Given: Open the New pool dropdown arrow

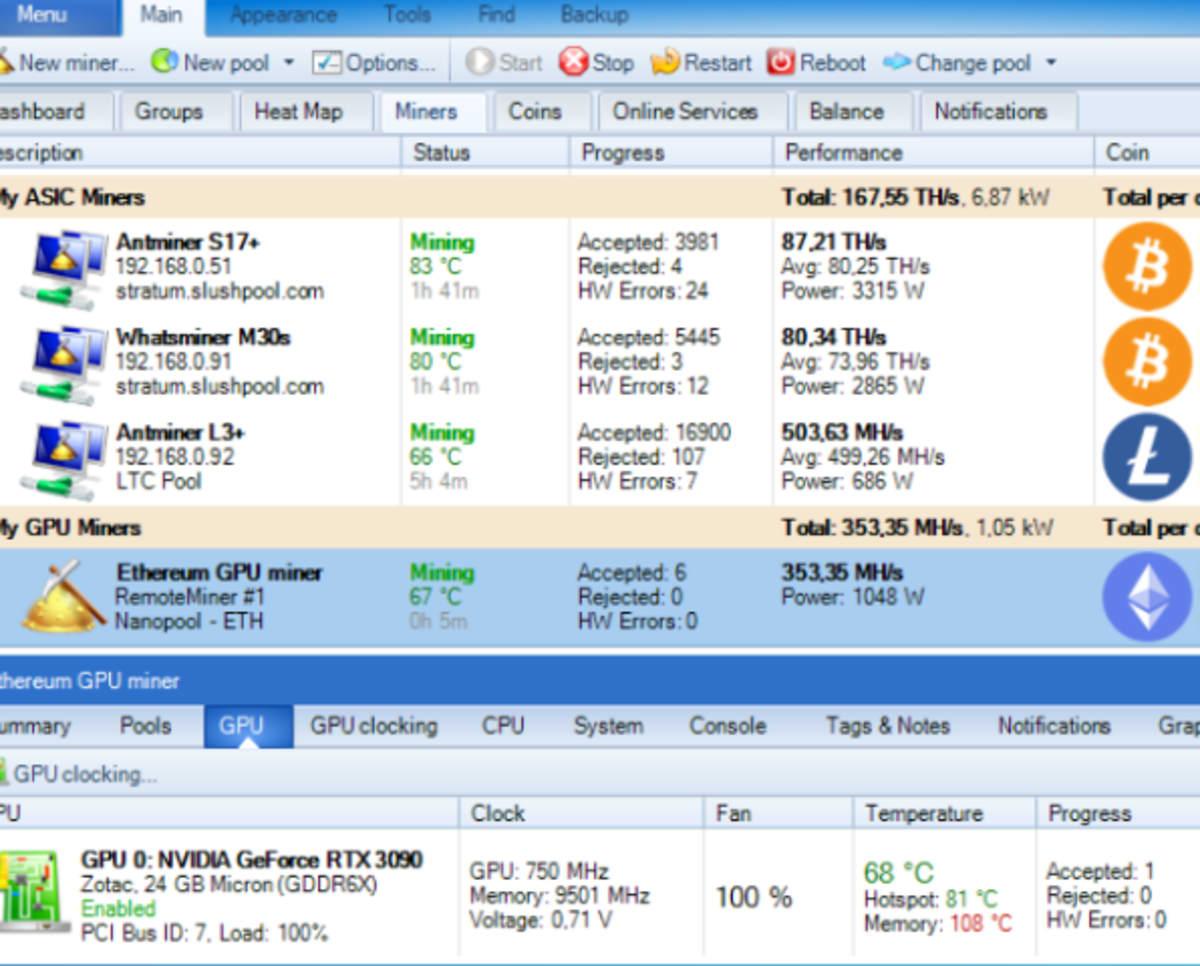Looking at the screenshot, I should click(x=289, y=63).
